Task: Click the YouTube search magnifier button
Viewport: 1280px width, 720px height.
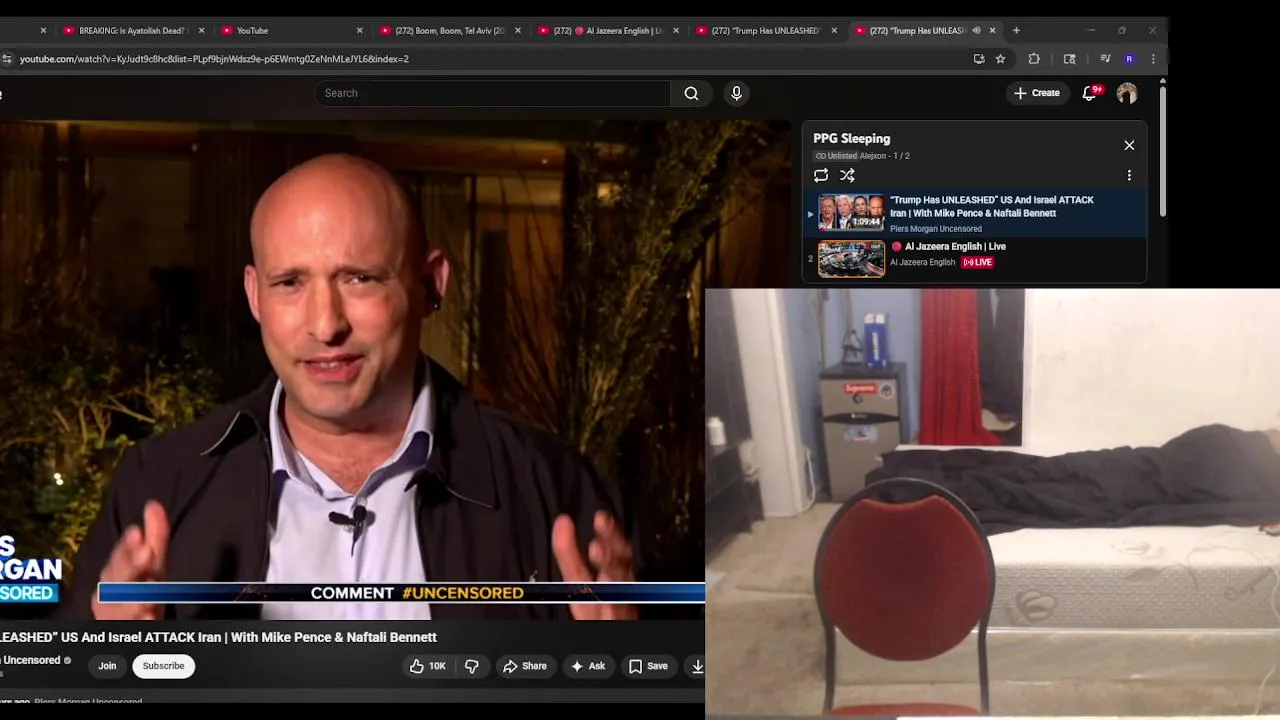Action: [x=691, y=93]
